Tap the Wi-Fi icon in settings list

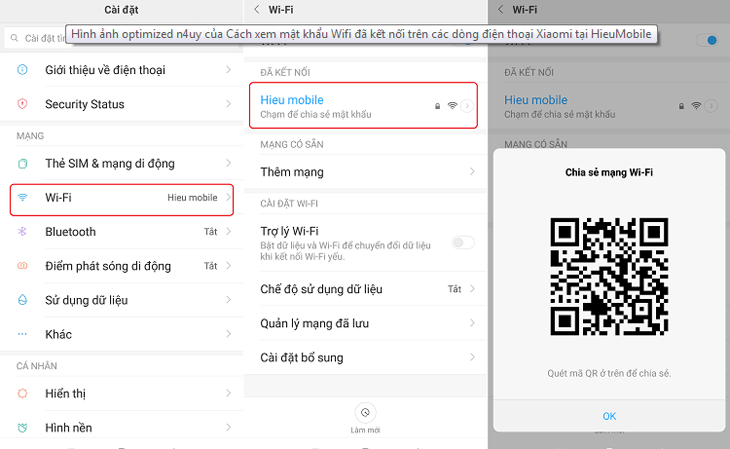click(x=22, y=197)
